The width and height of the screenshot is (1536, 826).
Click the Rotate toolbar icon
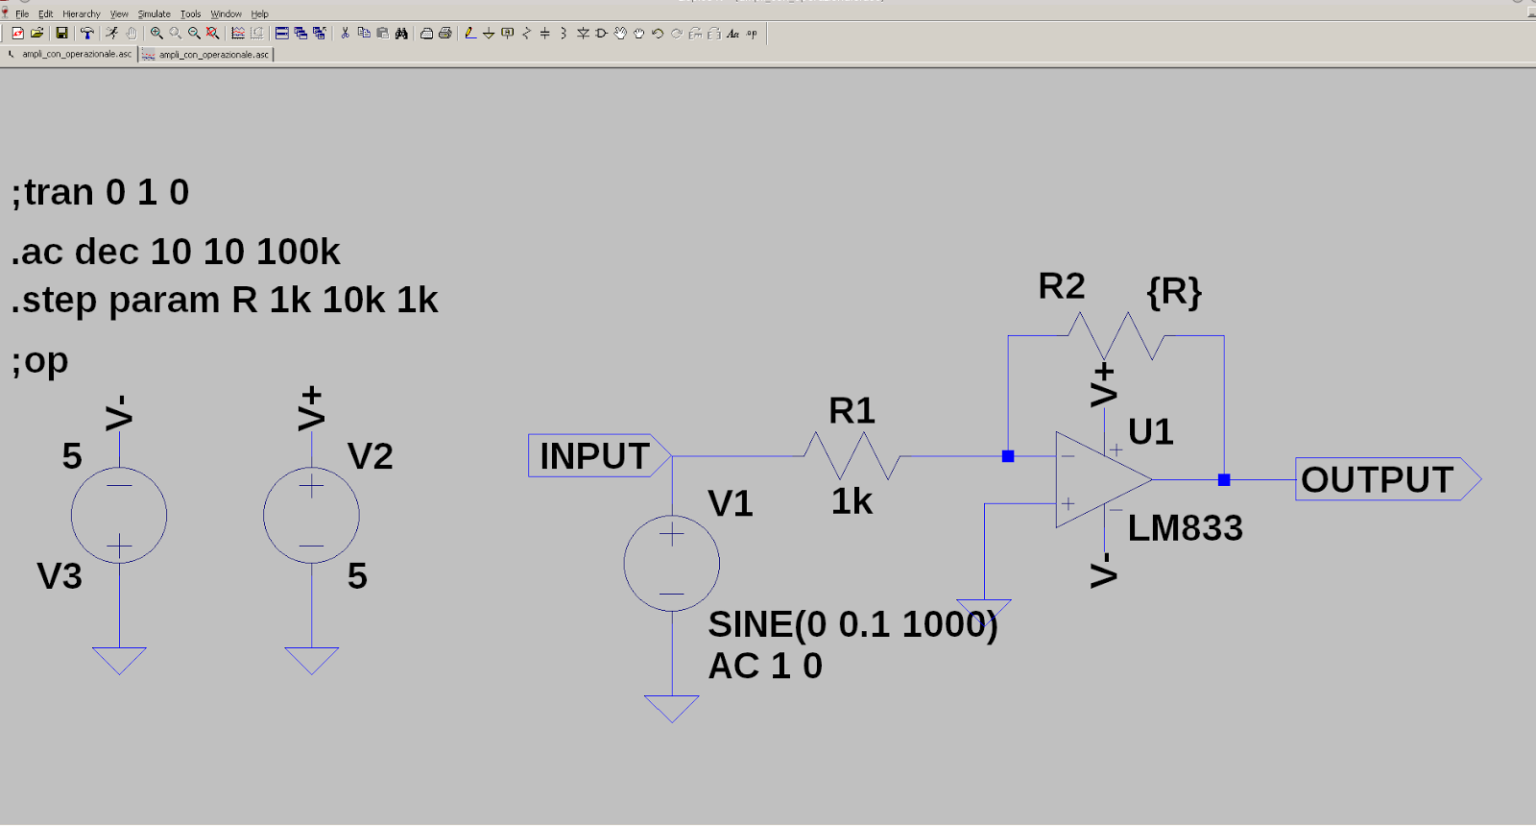695,33
